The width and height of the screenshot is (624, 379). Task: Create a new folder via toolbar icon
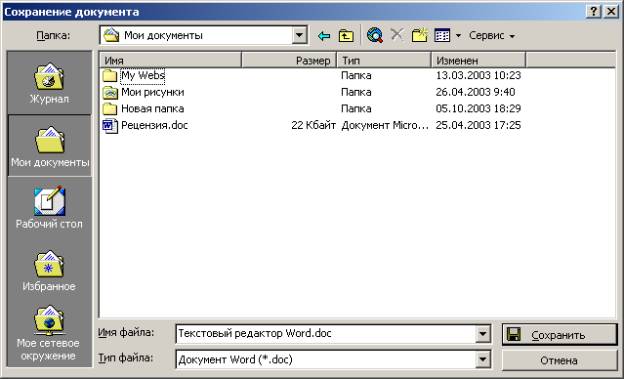click(x=419, y=35)
